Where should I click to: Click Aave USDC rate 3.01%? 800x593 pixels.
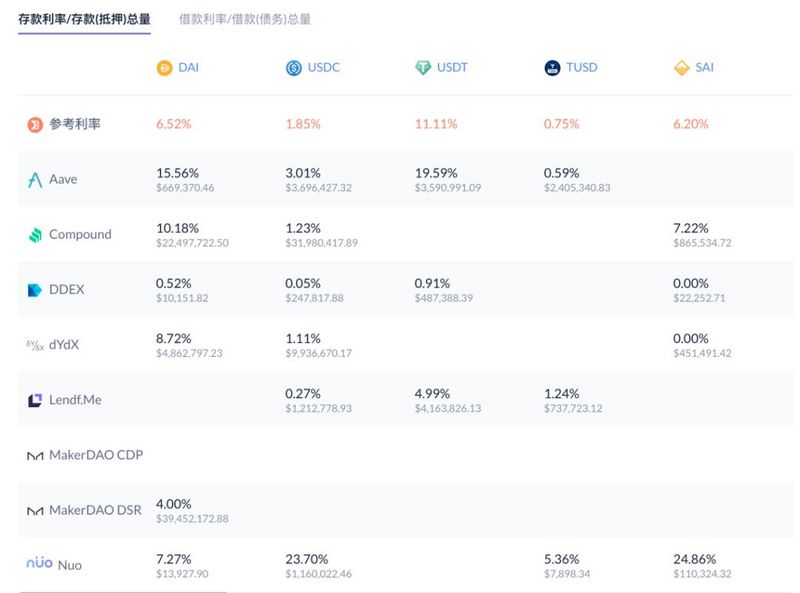(303, 173)
